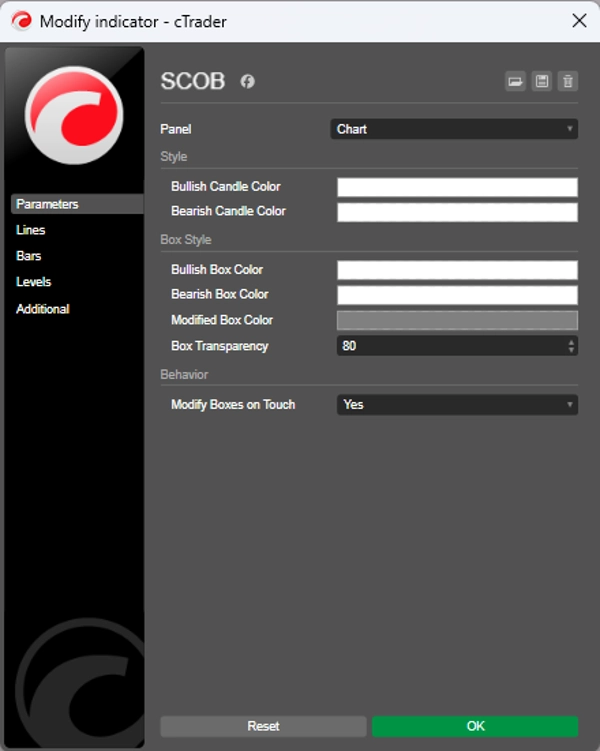Screen dimensions: 600x751
Task: Select the Parameters tab in sidebar
Action: [77, 204]
